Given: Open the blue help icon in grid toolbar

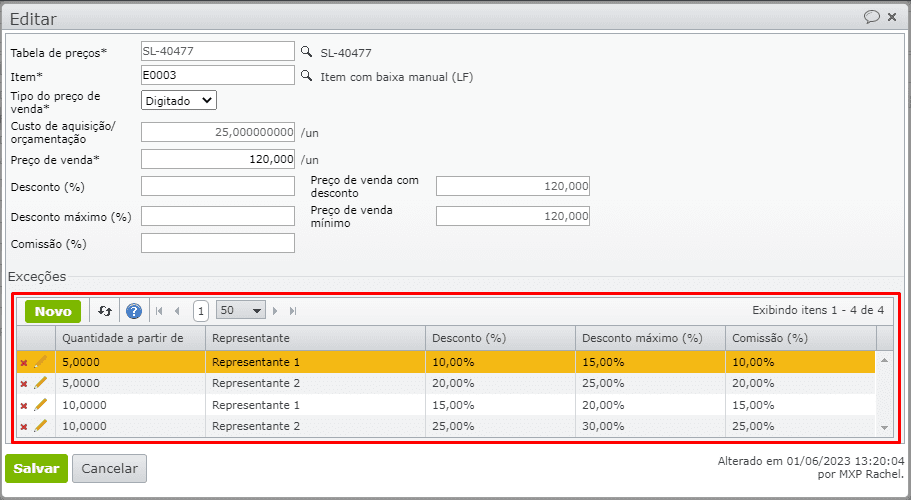Looking at the screenshot, I should pyautogui.click(x=134, y=311).
